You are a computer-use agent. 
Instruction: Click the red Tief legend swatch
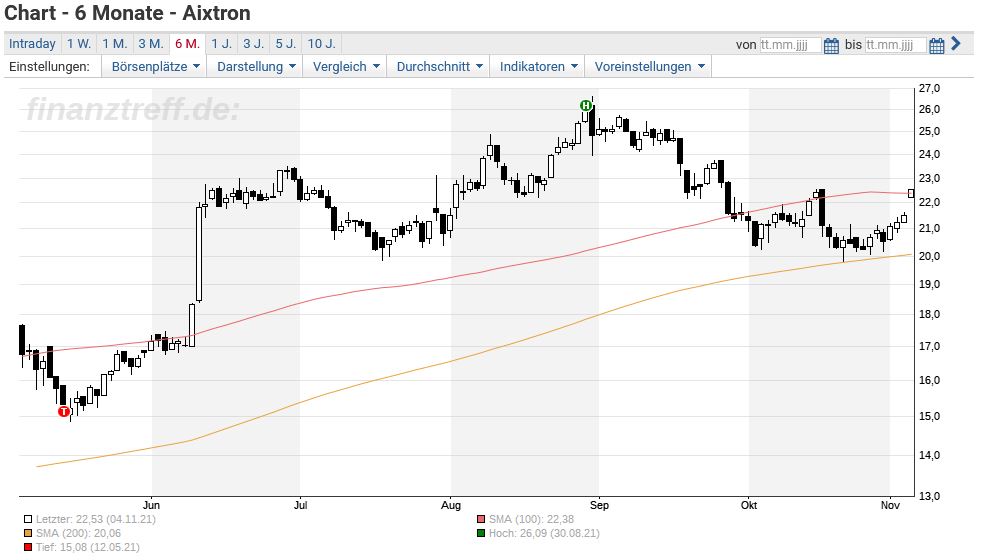28,547
